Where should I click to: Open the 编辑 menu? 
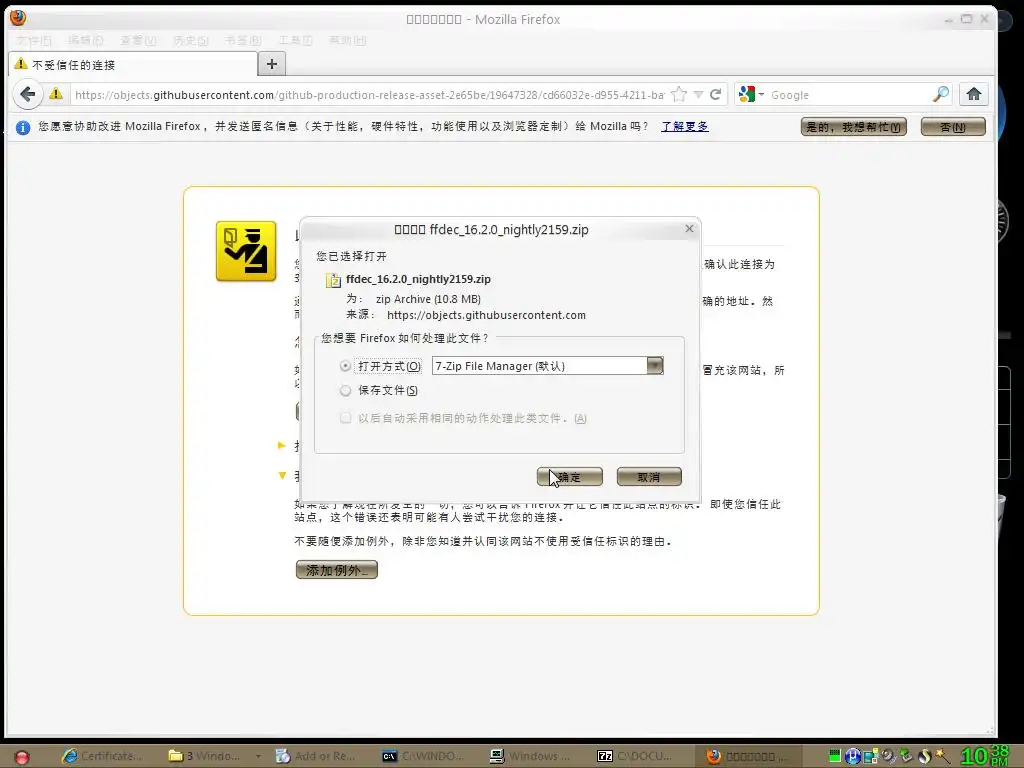click(x=86, y=40)
